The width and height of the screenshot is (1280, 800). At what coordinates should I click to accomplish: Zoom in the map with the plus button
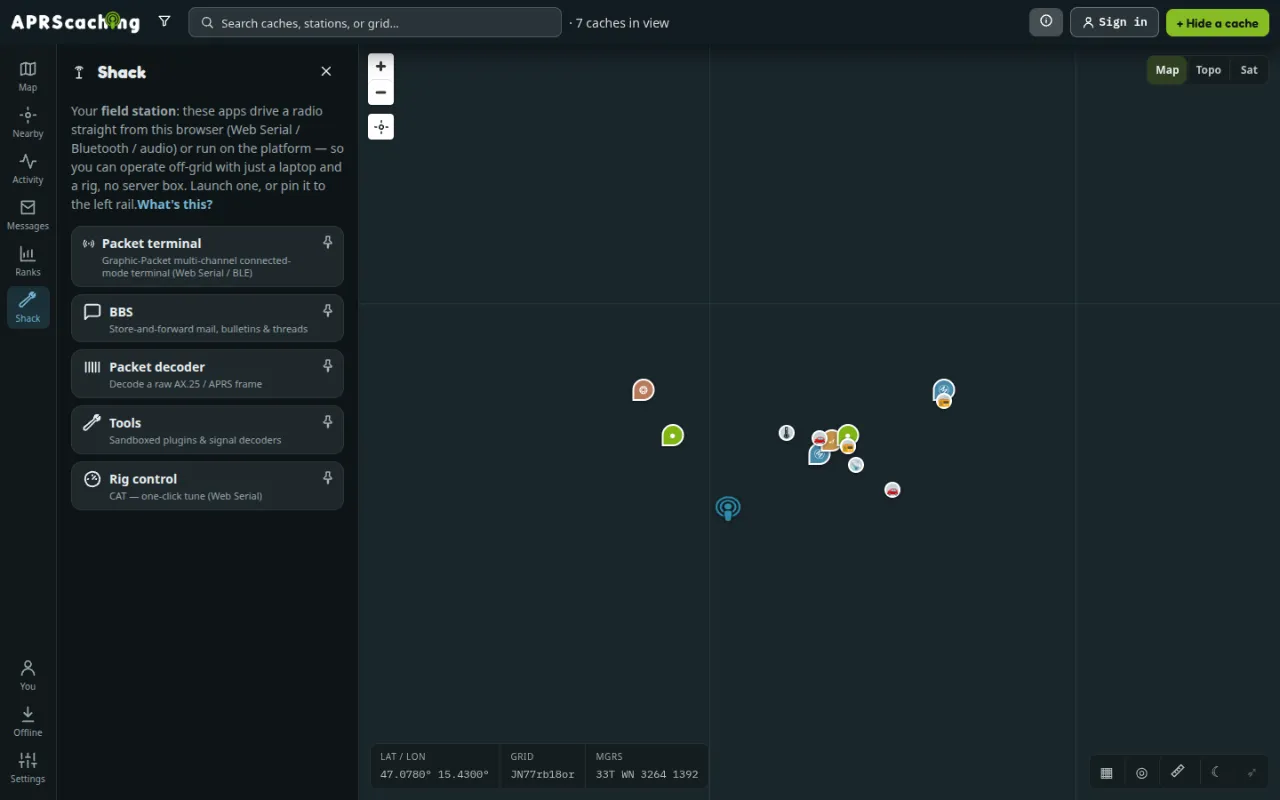381,66
